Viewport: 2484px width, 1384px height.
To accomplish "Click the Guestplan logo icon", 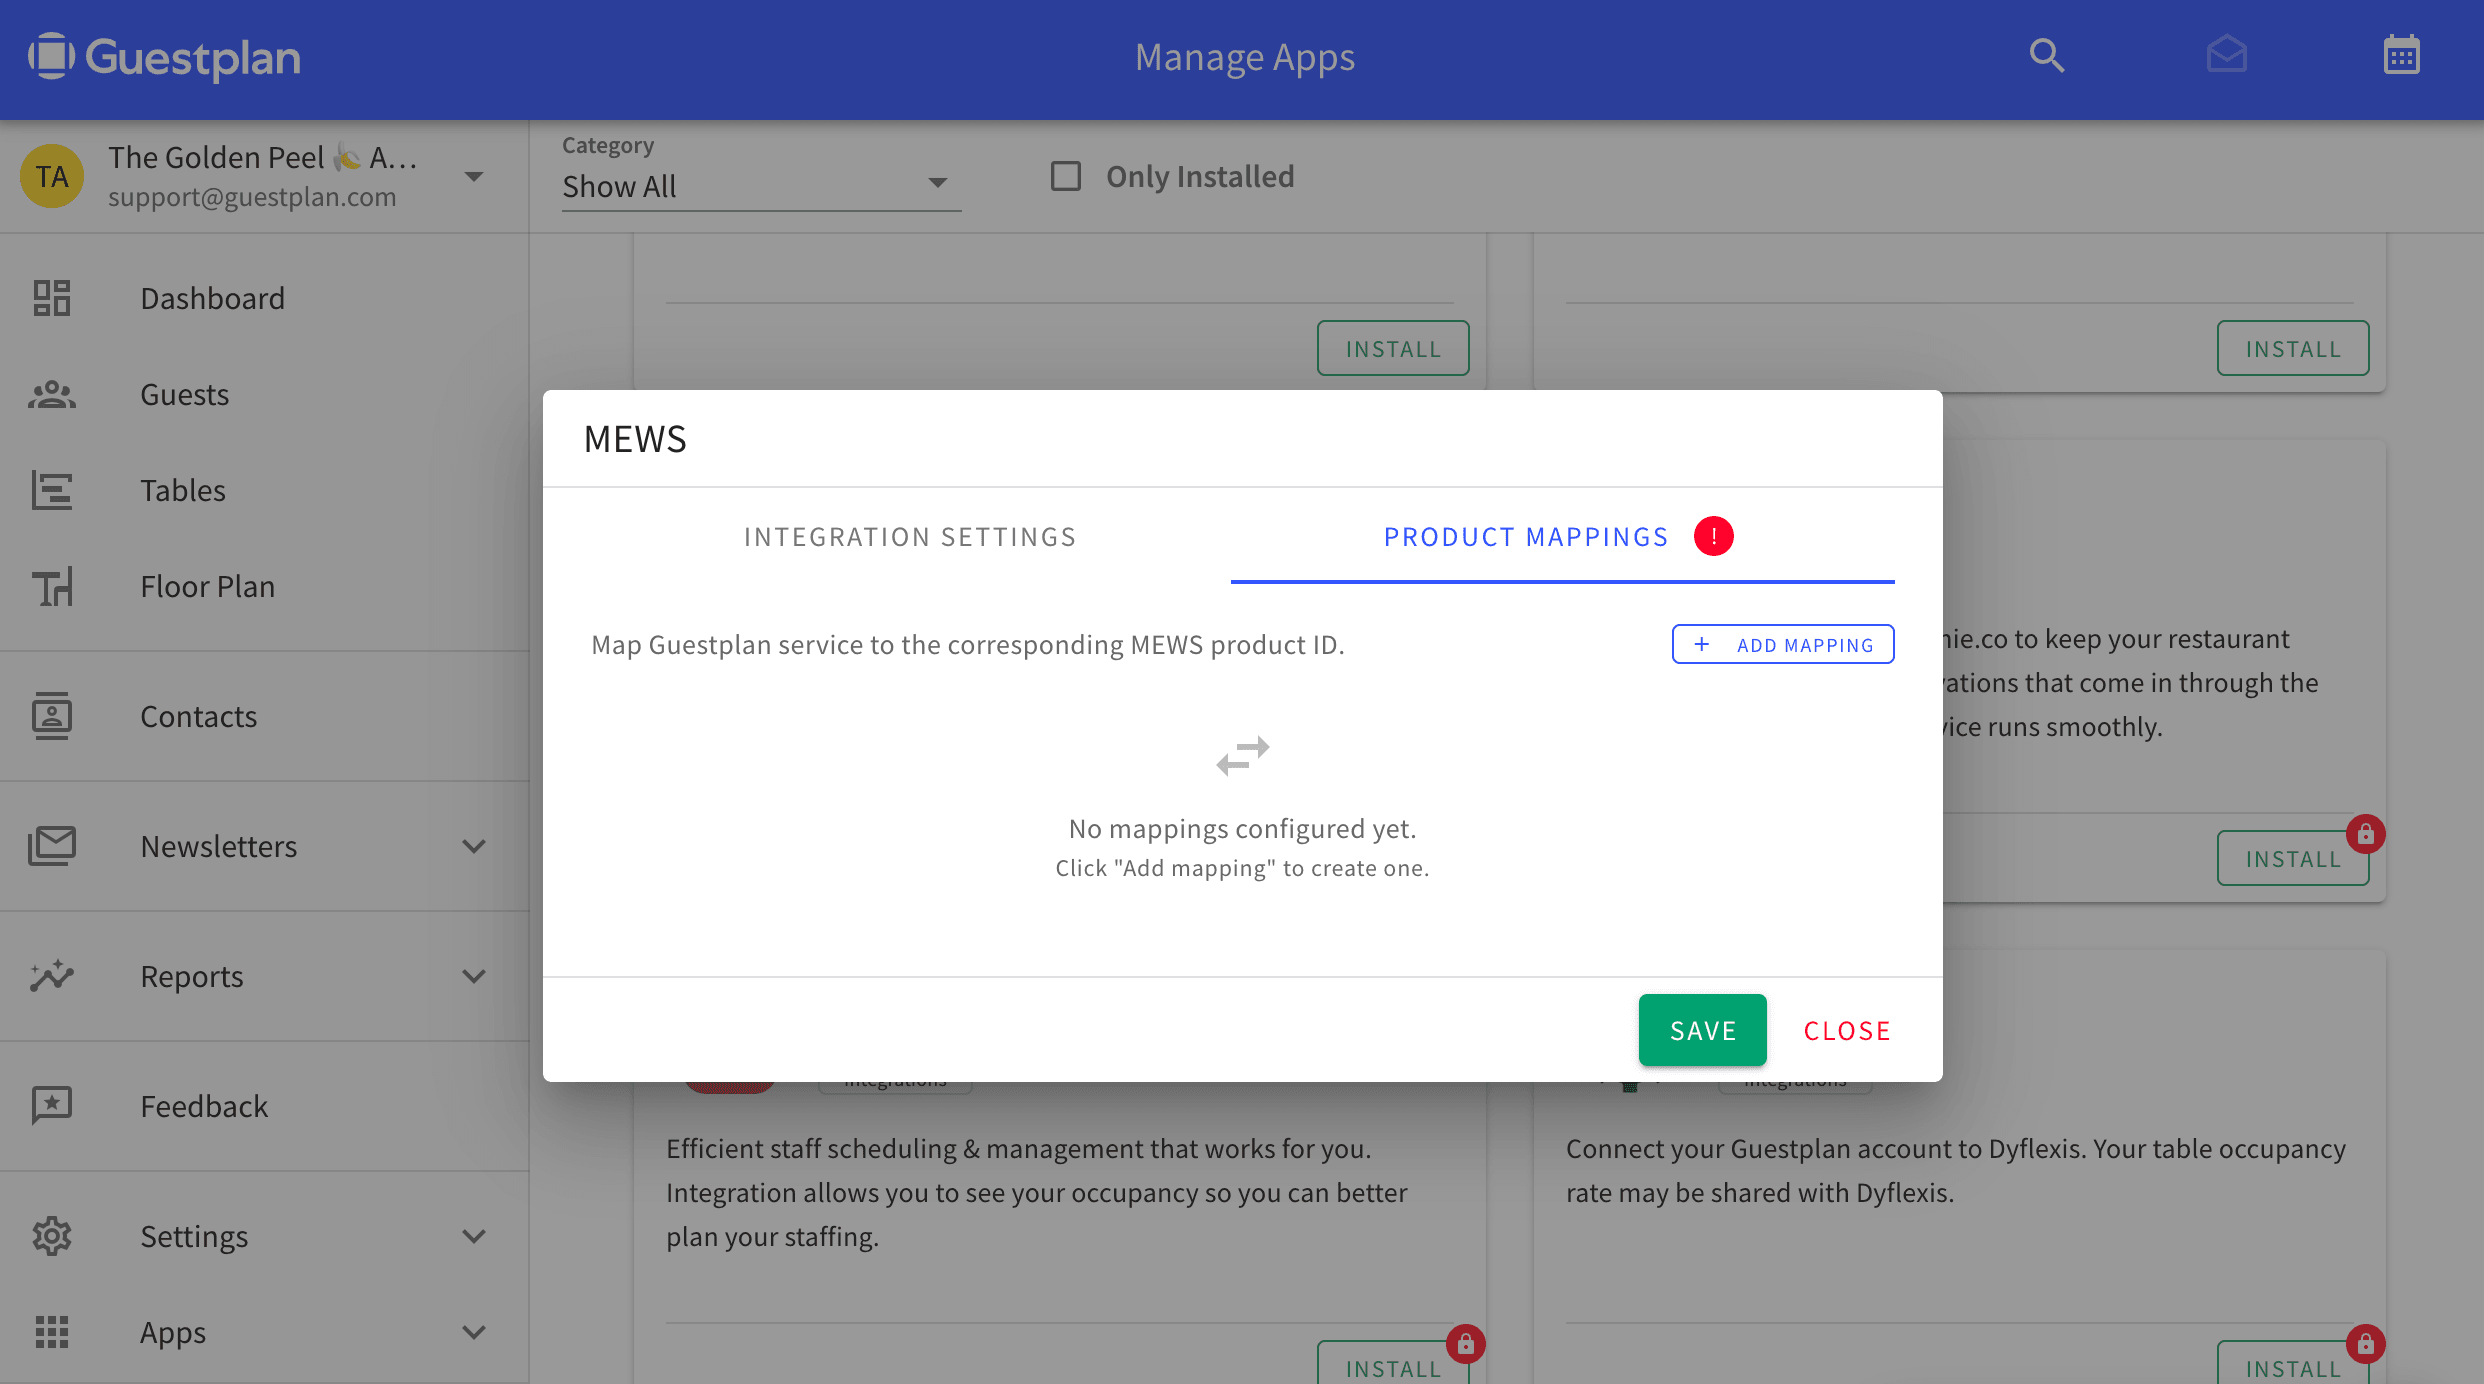I will coord(52,56).
